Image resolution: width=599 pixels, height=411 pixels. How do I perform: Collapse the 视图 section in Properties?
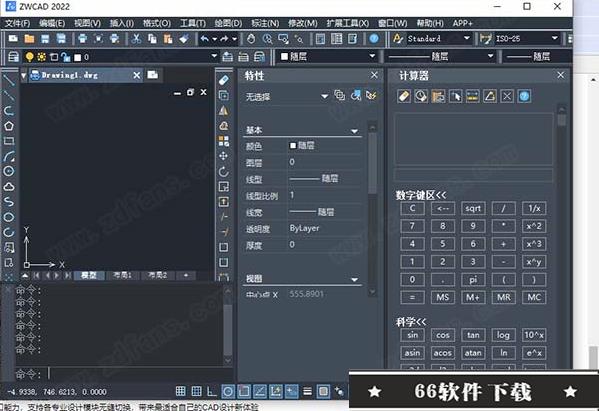(x=355, y=280)
